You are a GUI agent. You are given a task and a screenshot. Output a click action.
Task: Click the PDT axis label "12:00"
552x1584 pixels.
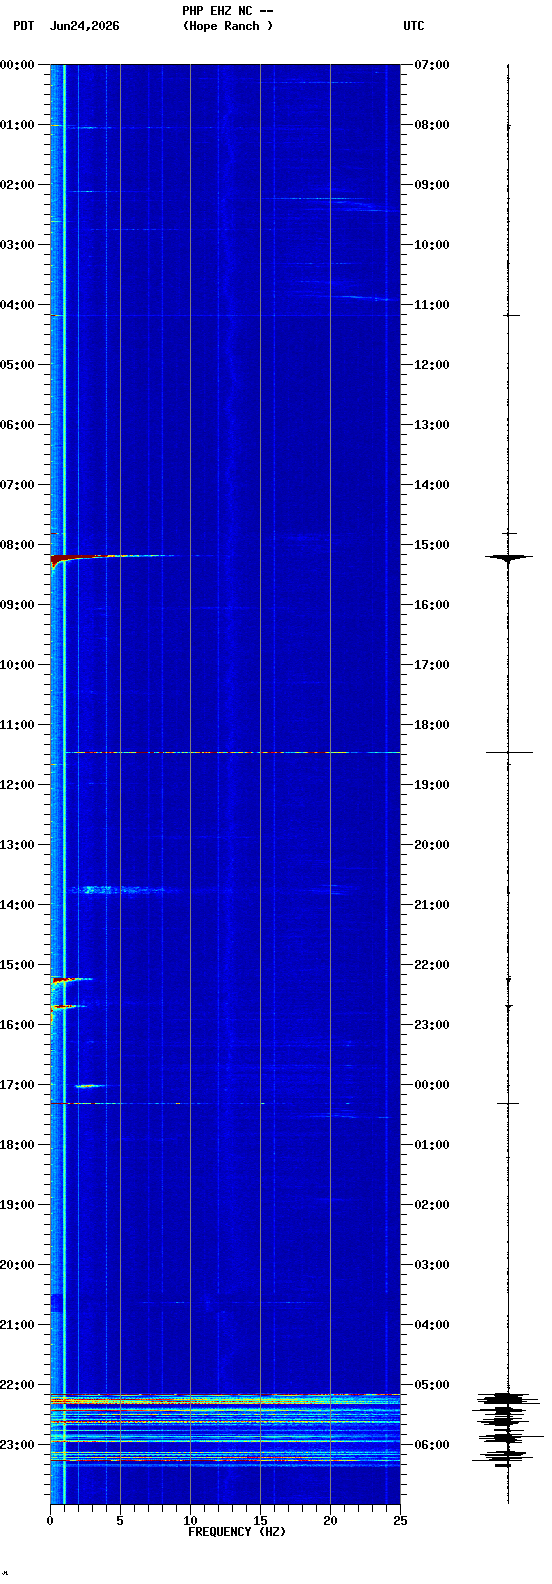[x=18, y=785]
